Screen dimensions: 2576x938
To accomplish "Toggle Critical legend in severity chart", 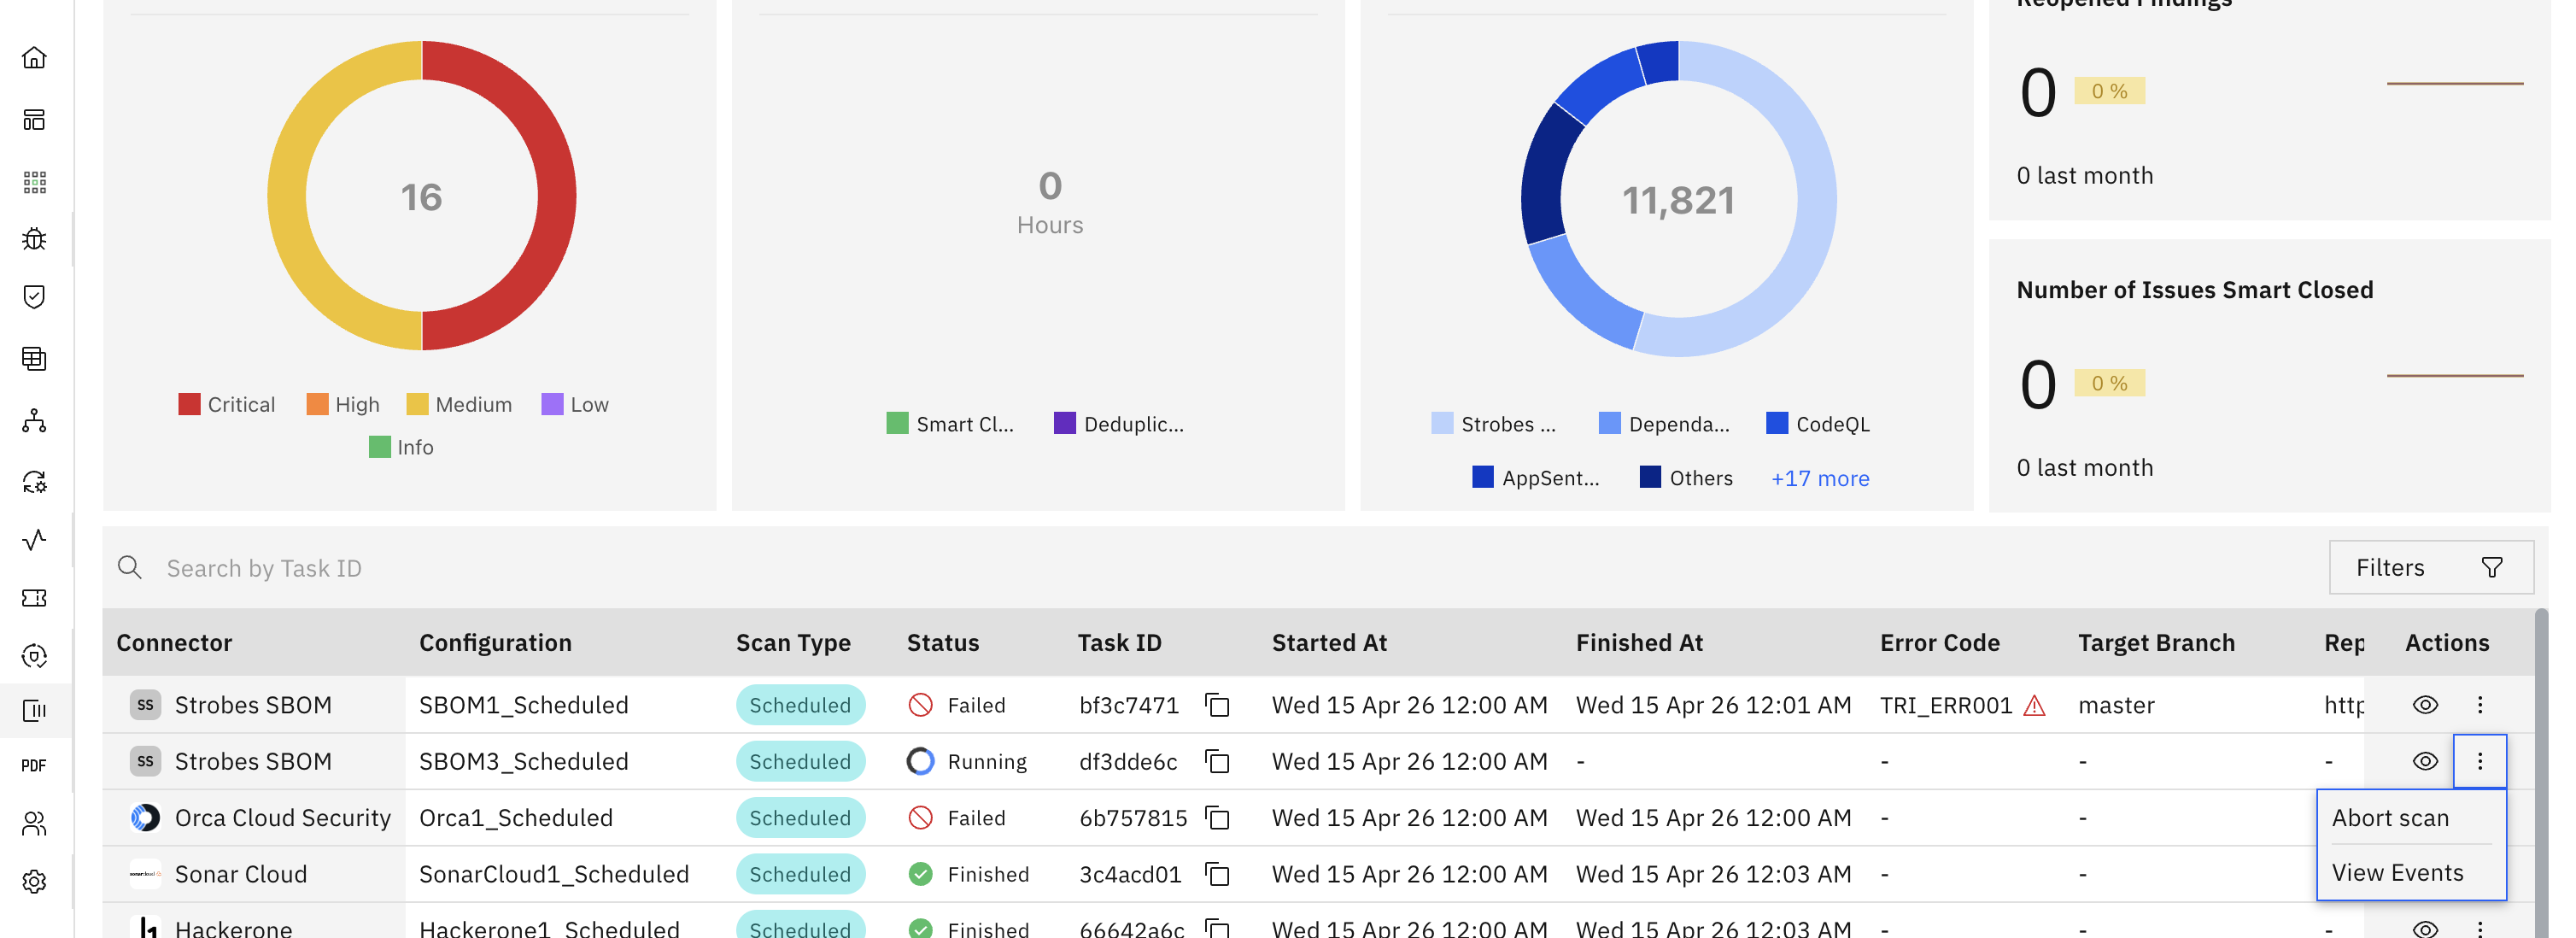I will (x=226, y=405).
